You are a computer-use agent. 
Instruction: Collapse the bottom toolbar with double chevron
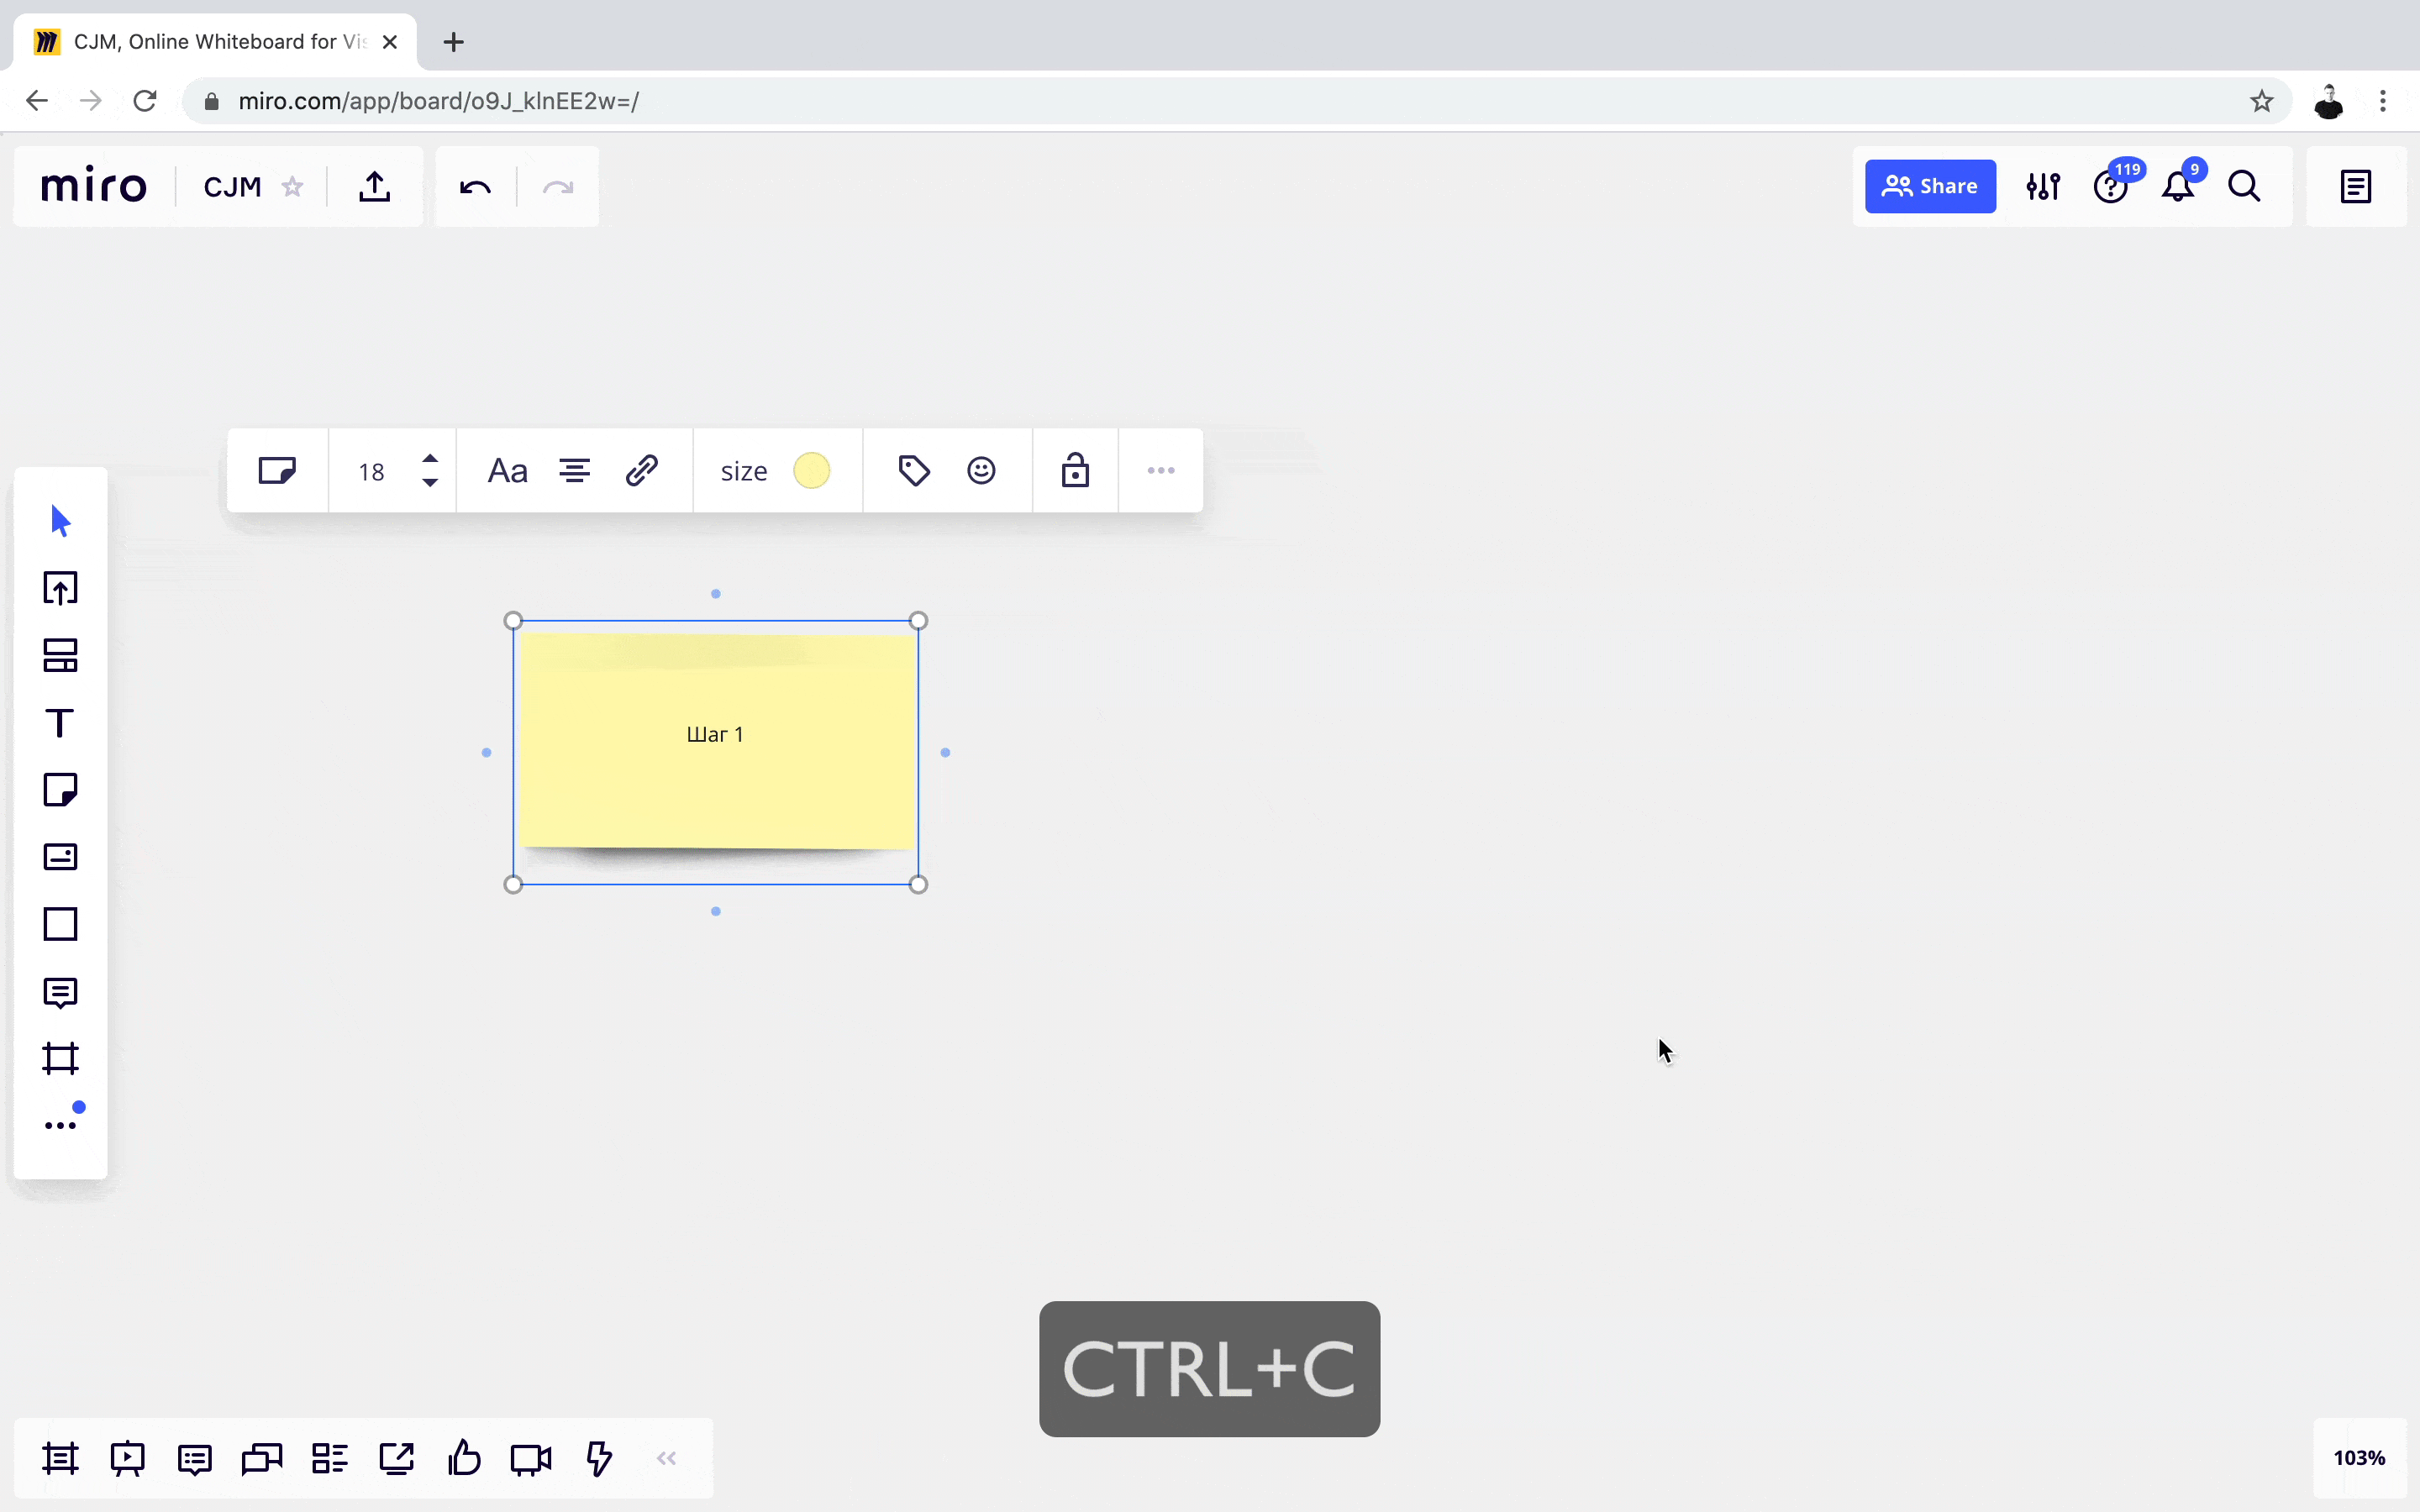click(x=667, y=1458)
